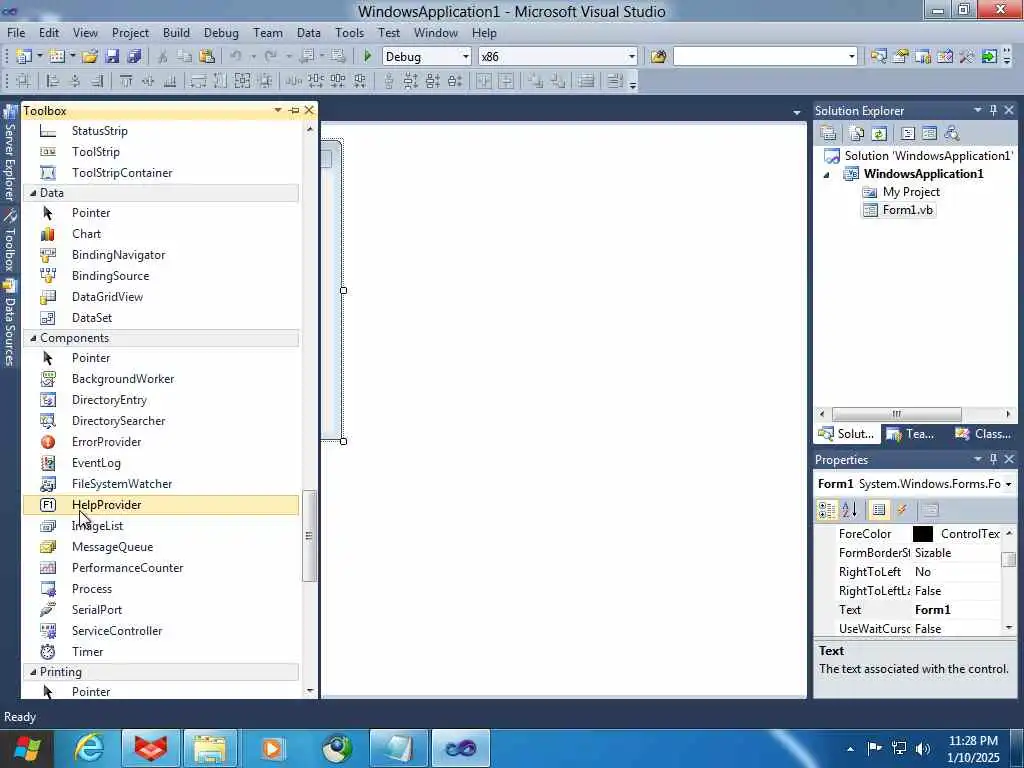
Task: Toggle Categorized view in Properties
Action: click(827, 510)
